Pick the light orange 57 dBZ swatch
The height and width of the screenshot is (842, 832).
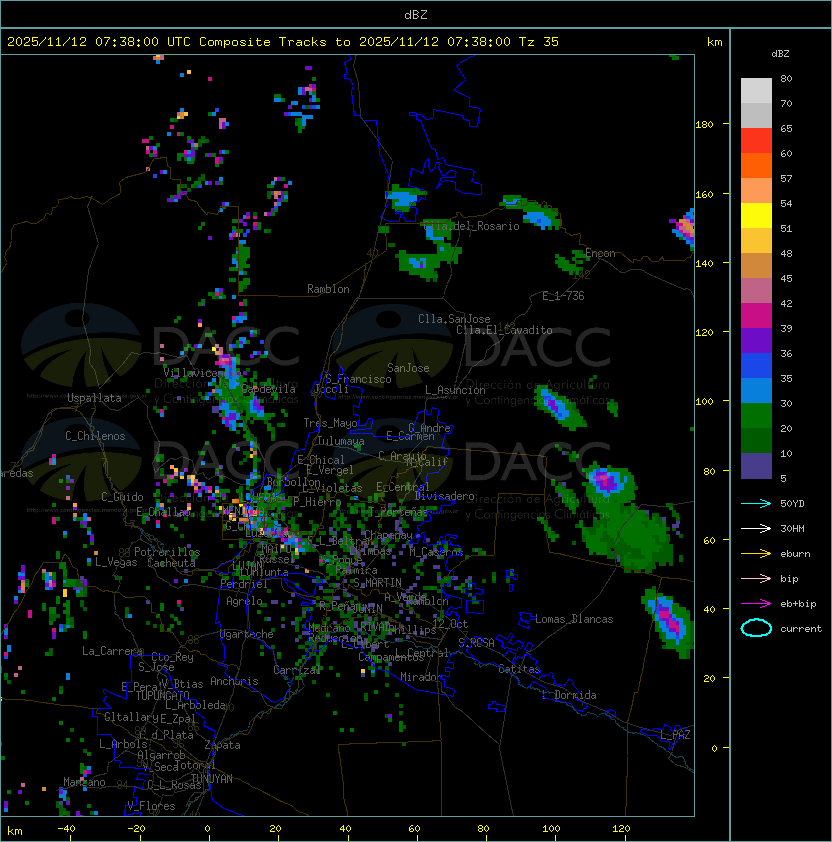756,191
